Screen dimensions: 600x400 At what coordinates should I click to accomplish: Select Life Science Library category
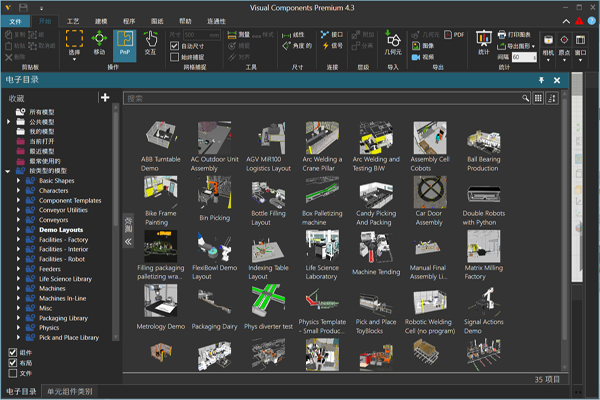pos(65,279)
